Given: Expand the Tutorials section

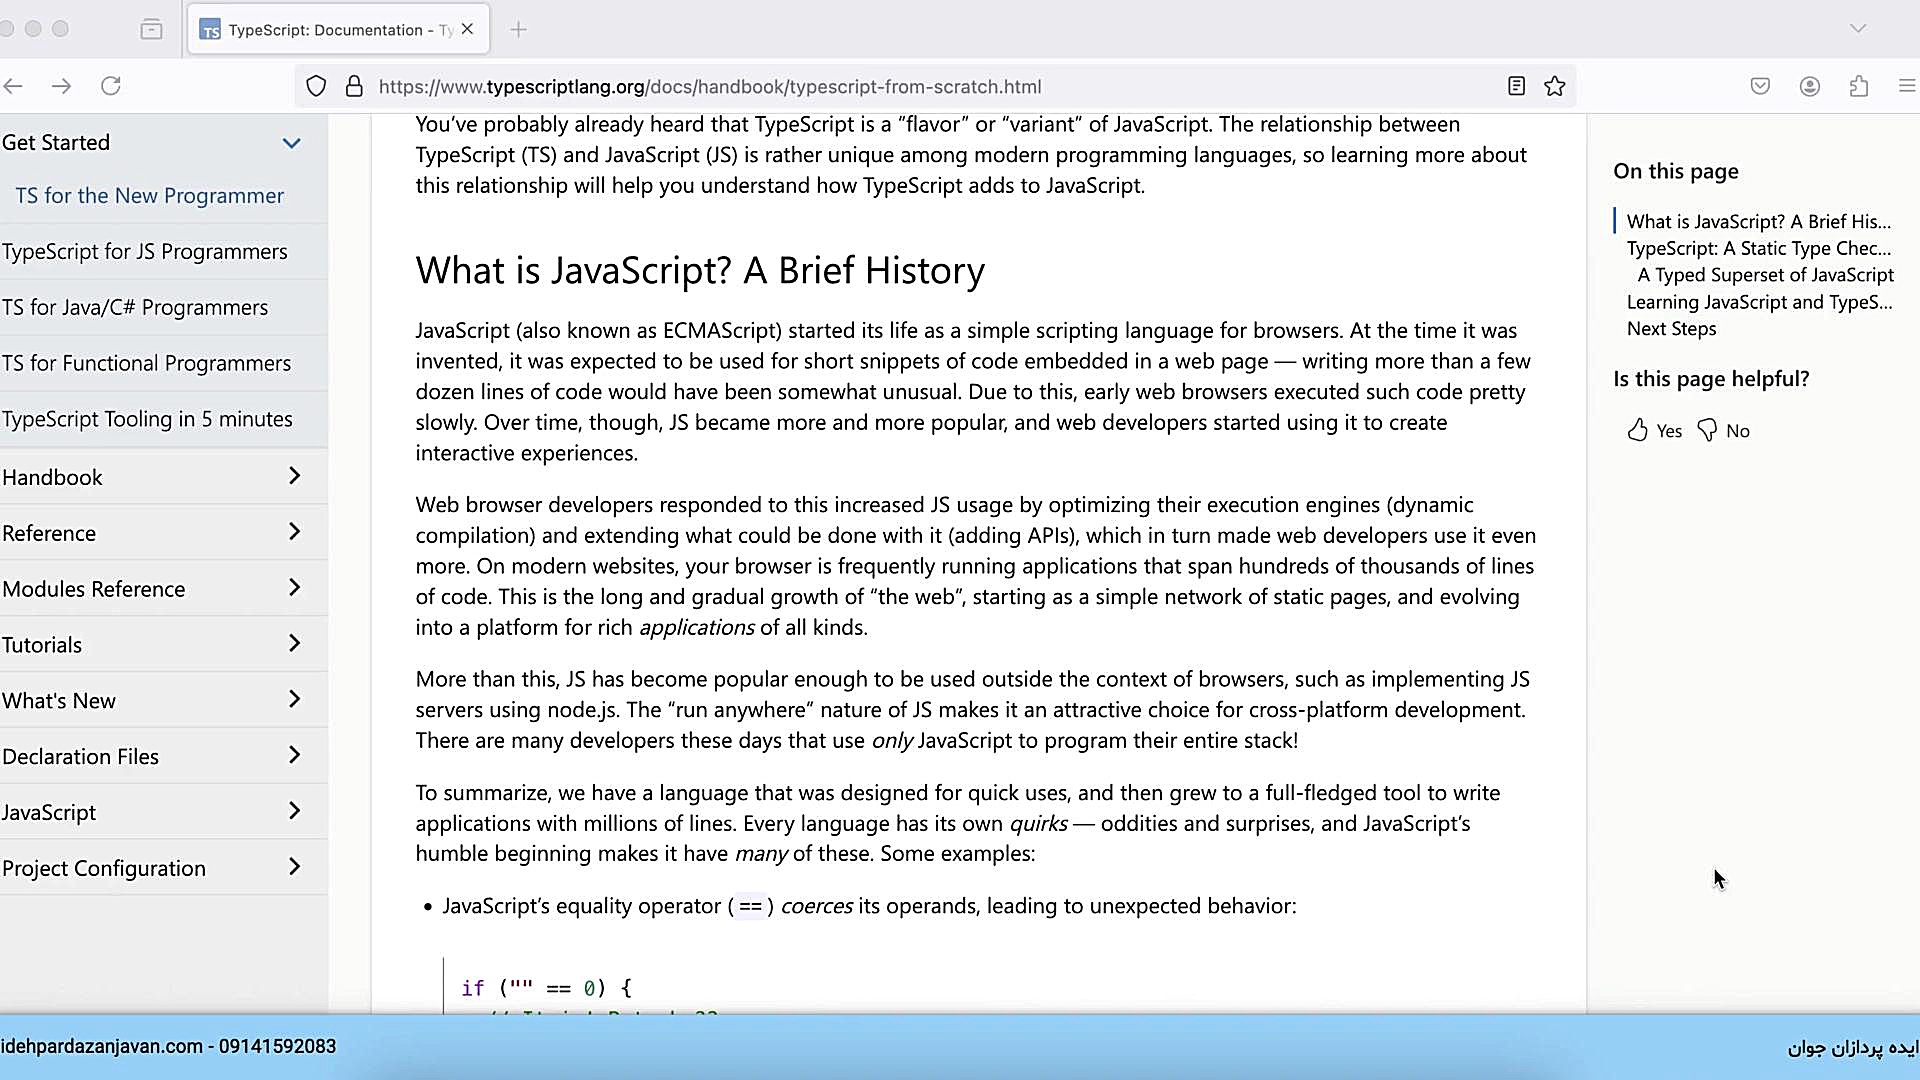Looking at the screenshot, I should [x=164, y=645].
